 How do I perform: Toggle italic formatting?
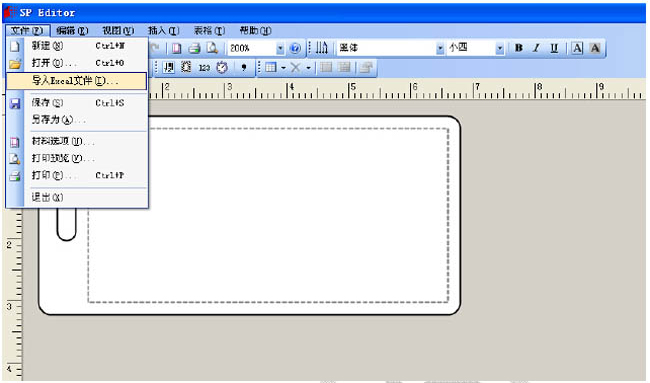point(536,48)
